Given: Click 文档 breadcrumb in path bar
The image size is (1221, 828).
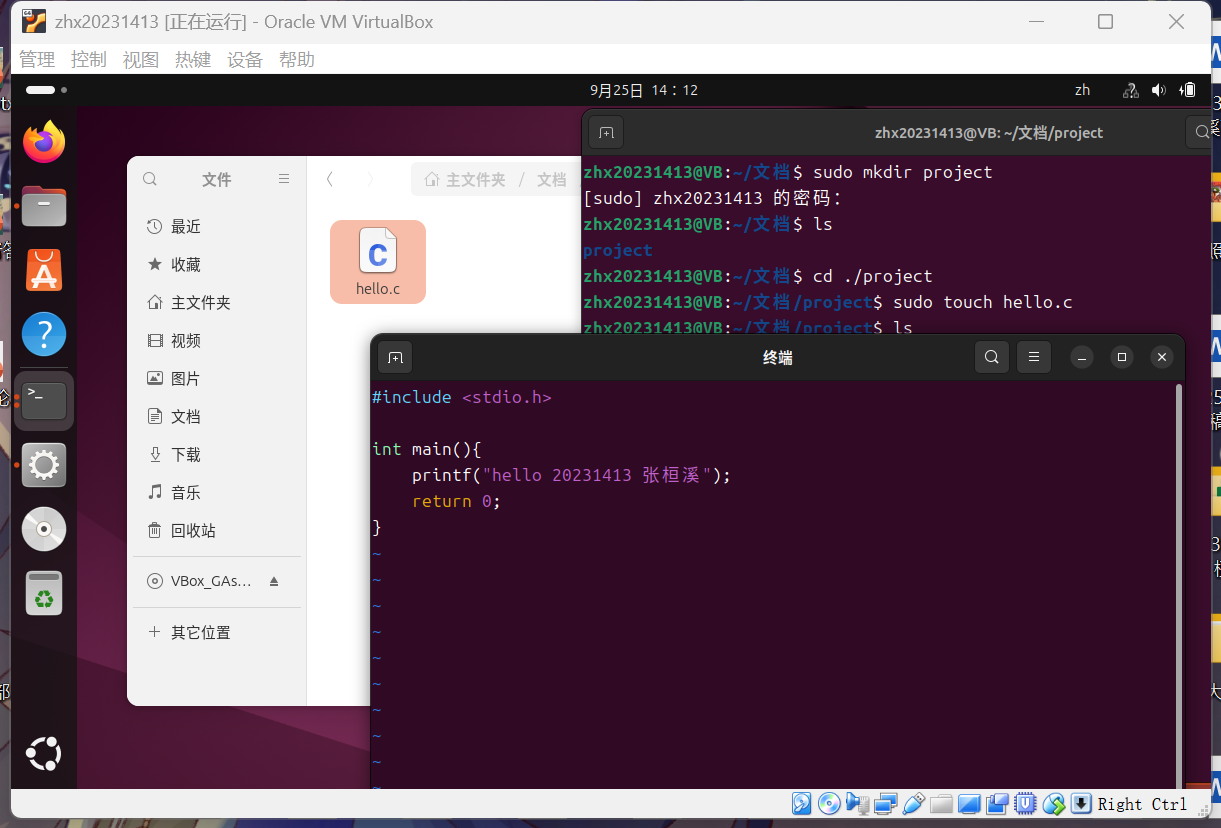Looking at the screenshot, I should tap(552, 180).
